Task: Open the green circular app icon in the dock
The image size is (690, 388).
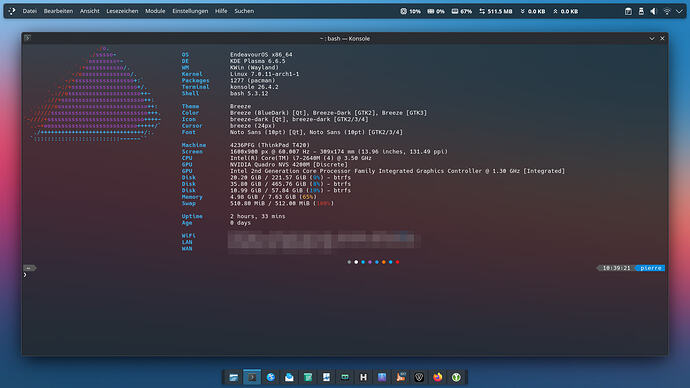Action: (456, 377)
